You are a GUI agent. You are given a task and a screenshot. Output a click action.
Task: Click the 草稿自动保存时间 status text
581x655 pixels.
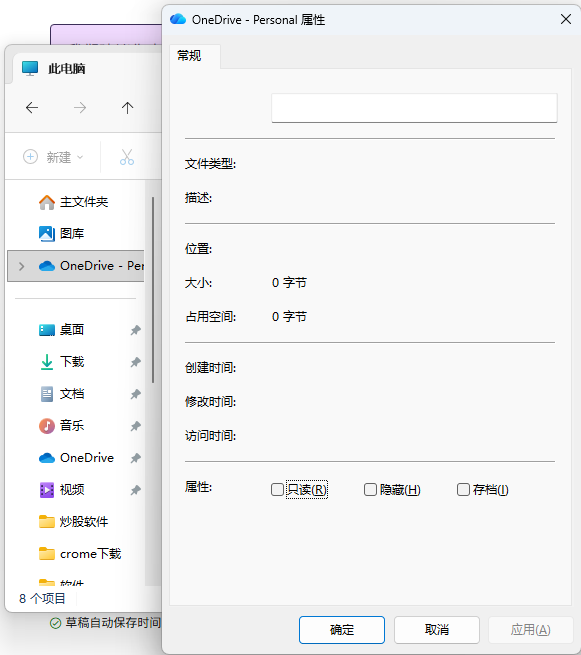coord(113,623)
